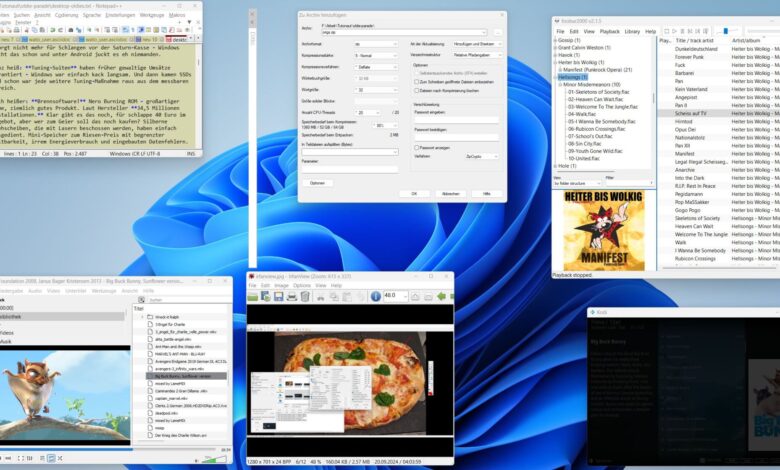Screen dimensions: 780x470
Task: Open the Kompressionsstärke dropdown
Action: 376,55
